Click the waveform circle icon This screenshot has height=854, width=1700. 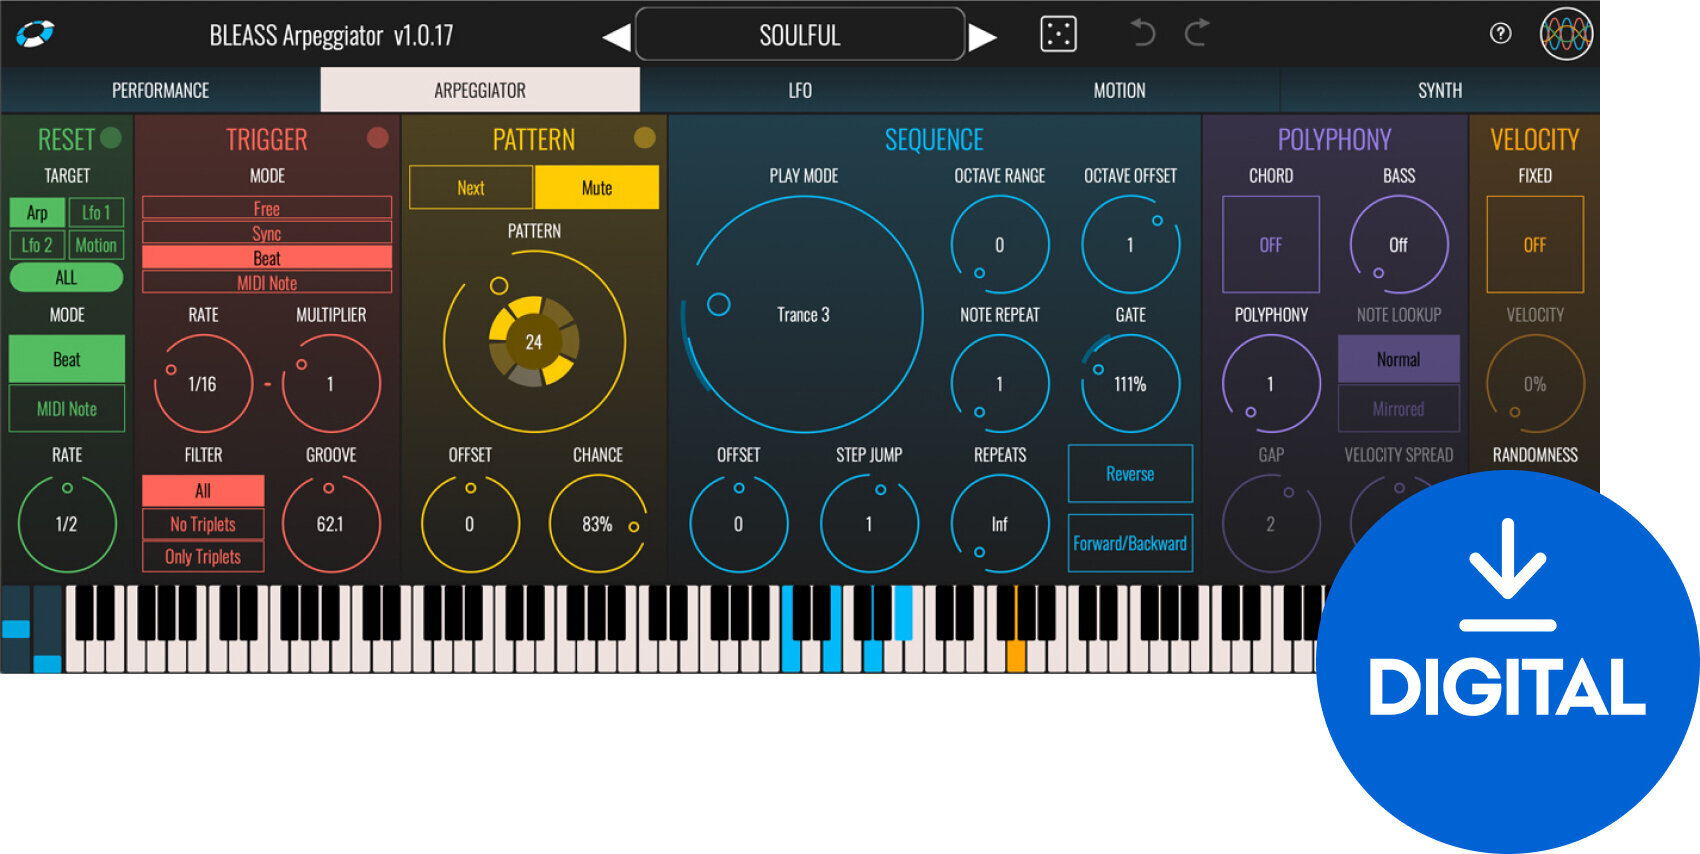pyautogui.click(x=1566, y=34)
